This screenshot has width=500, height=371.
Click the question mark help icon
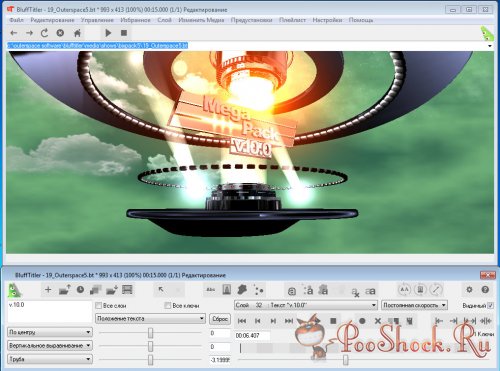(485, 289)
